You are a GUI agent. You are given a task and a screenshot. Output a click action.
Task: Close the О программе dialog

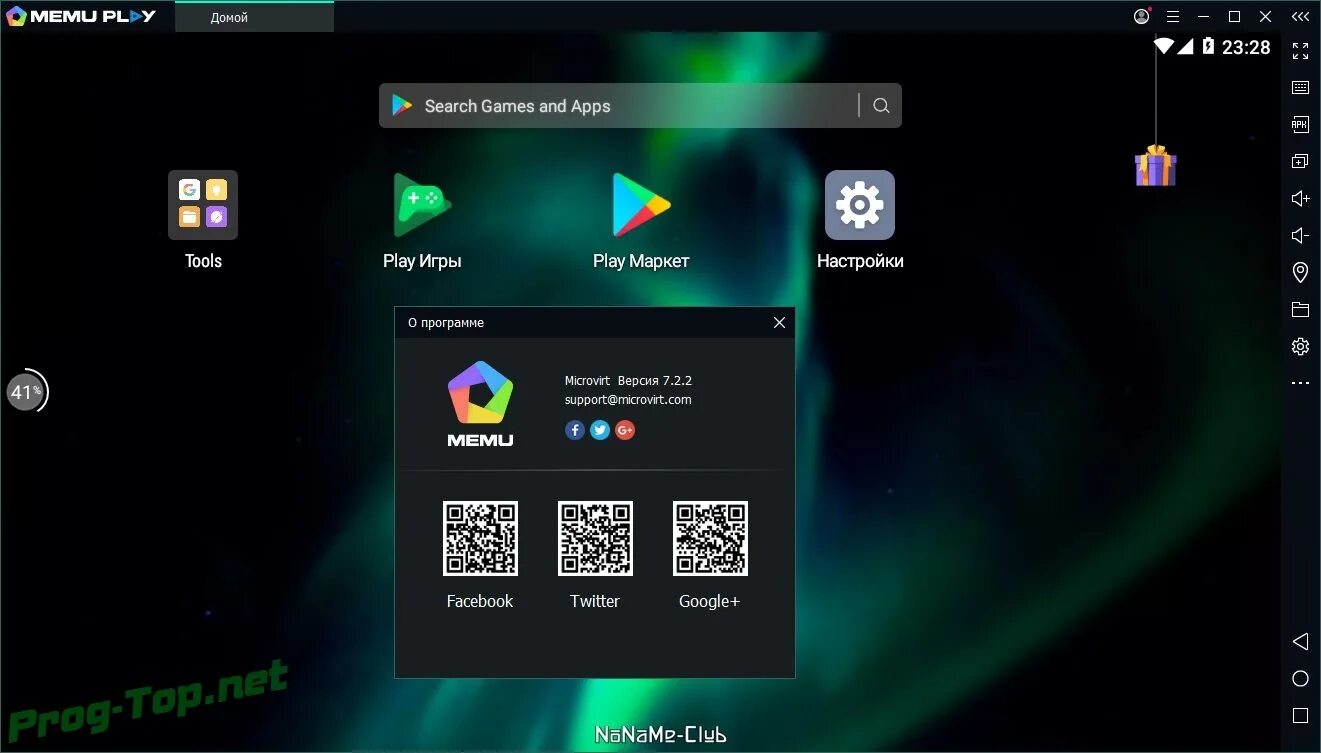coord(779,322)
